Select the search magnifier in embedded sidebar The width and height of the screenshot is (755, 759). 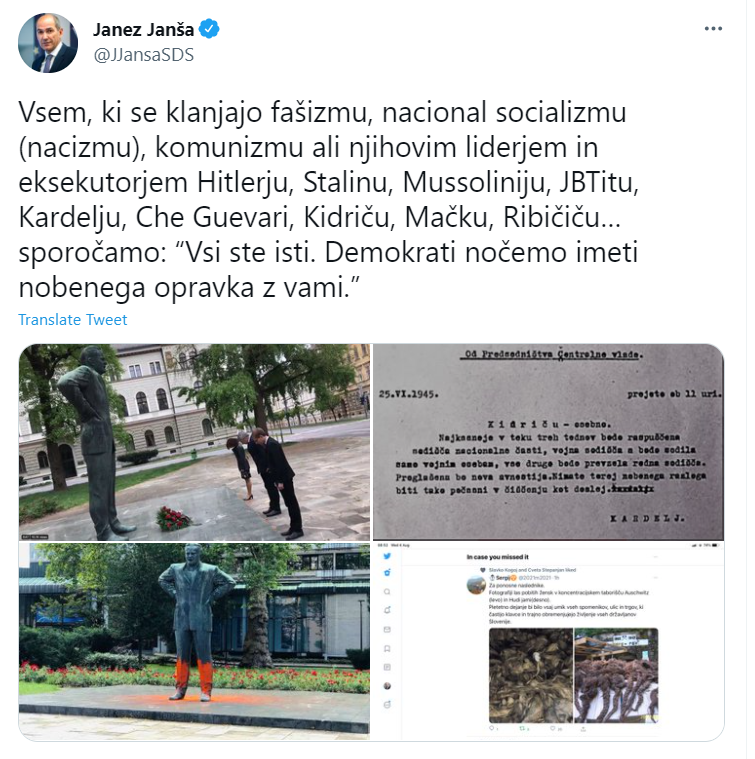387,592
